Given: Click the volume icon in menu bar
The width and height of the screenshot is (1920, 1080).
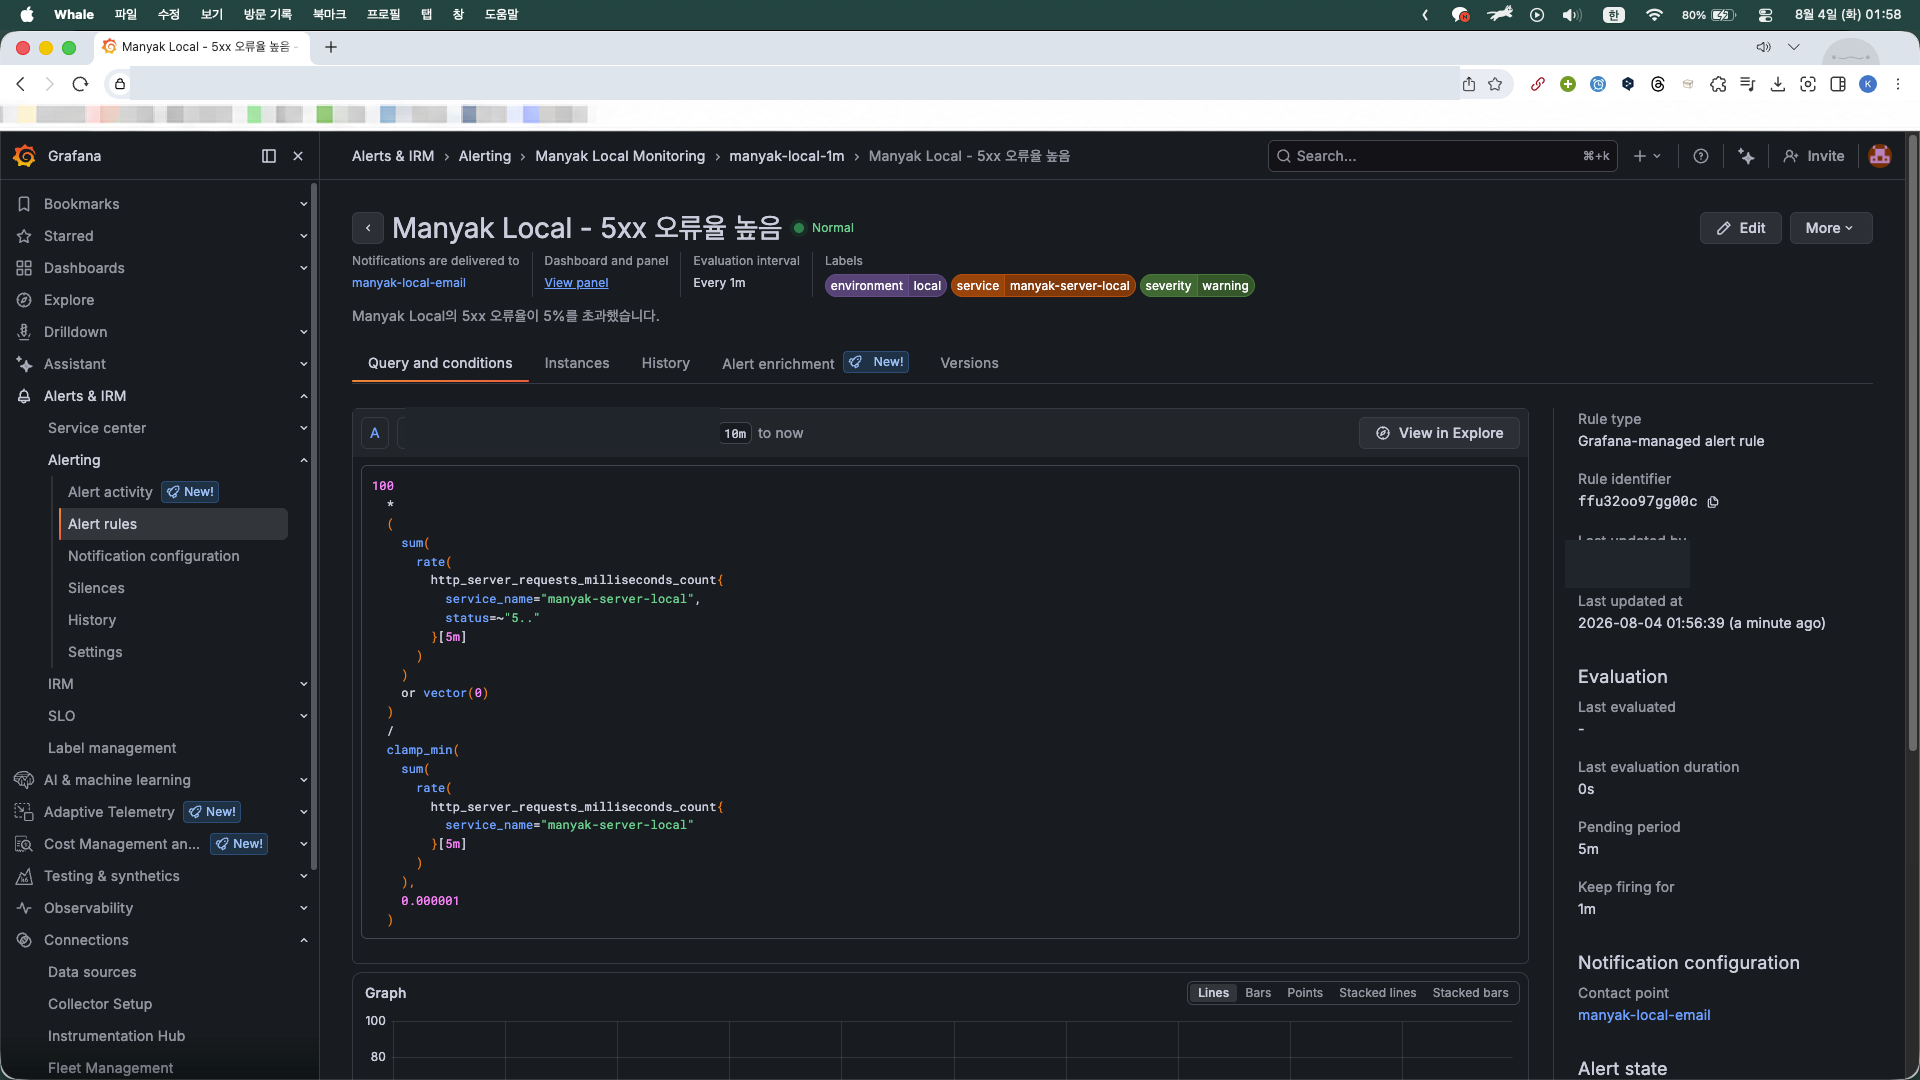Looking at the screenshot, I should (1572, 15).
